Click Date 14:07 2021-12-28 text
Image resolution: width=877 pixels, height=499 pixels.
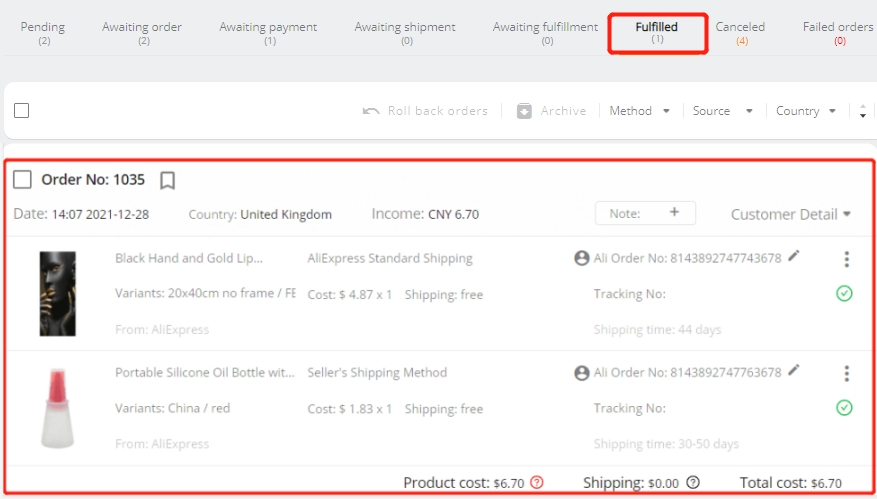tap(81, 214)
